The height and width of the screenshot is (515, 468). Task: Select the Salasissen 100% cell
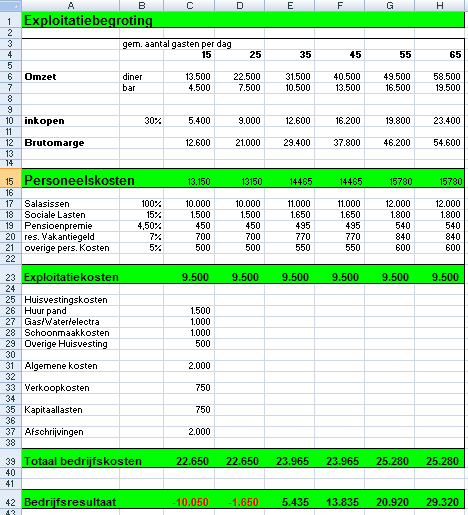[142, 203]
